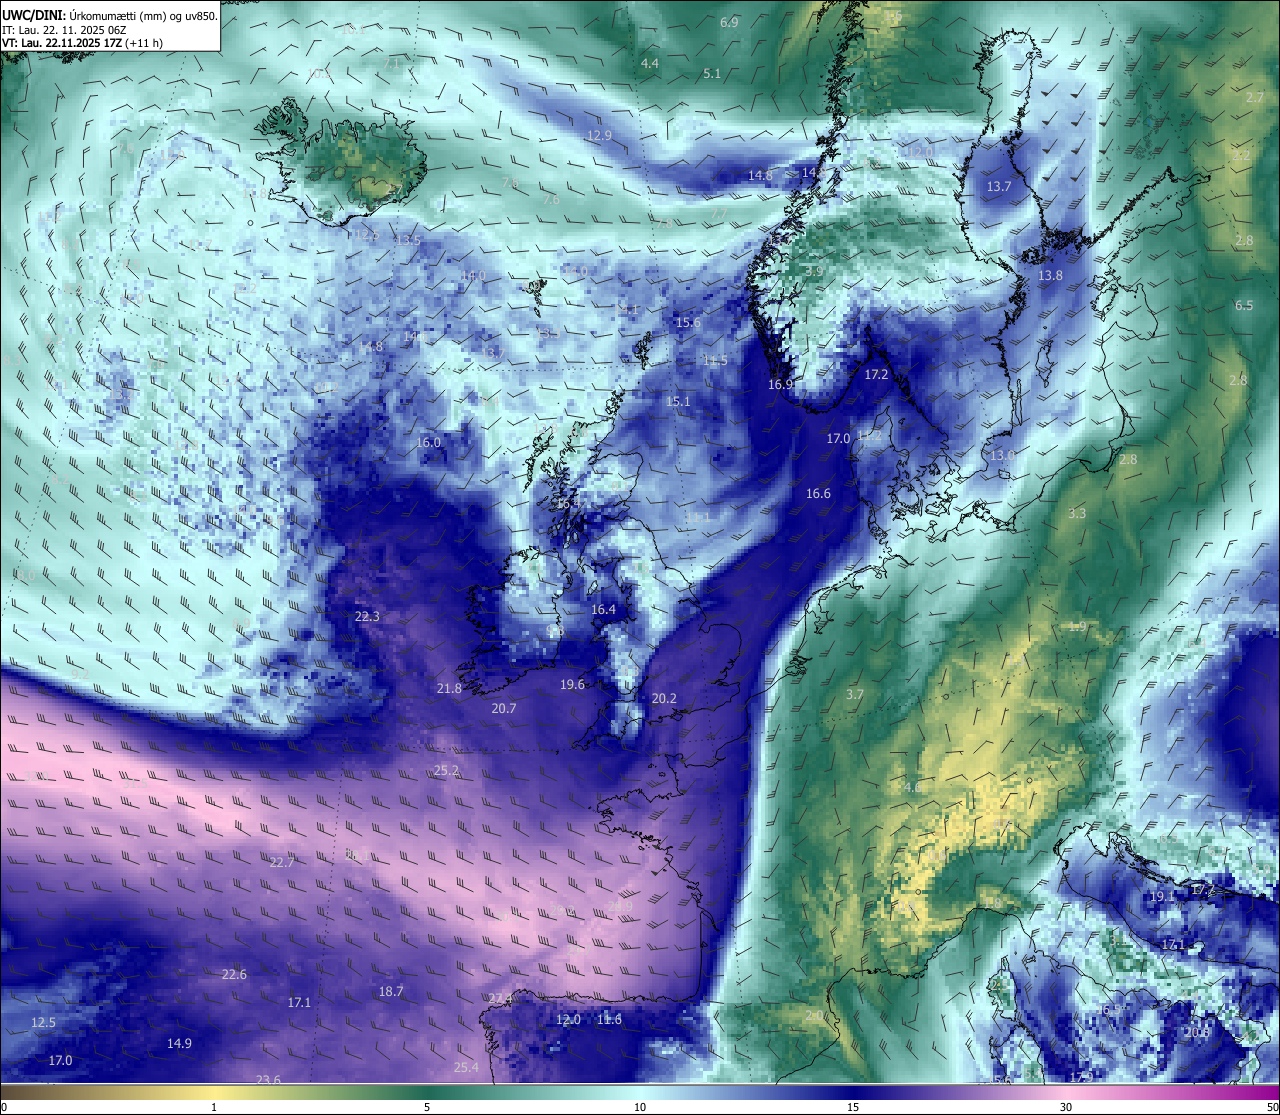
Task: Click the 13.0 value on the map
Action: coord(1002,454)
